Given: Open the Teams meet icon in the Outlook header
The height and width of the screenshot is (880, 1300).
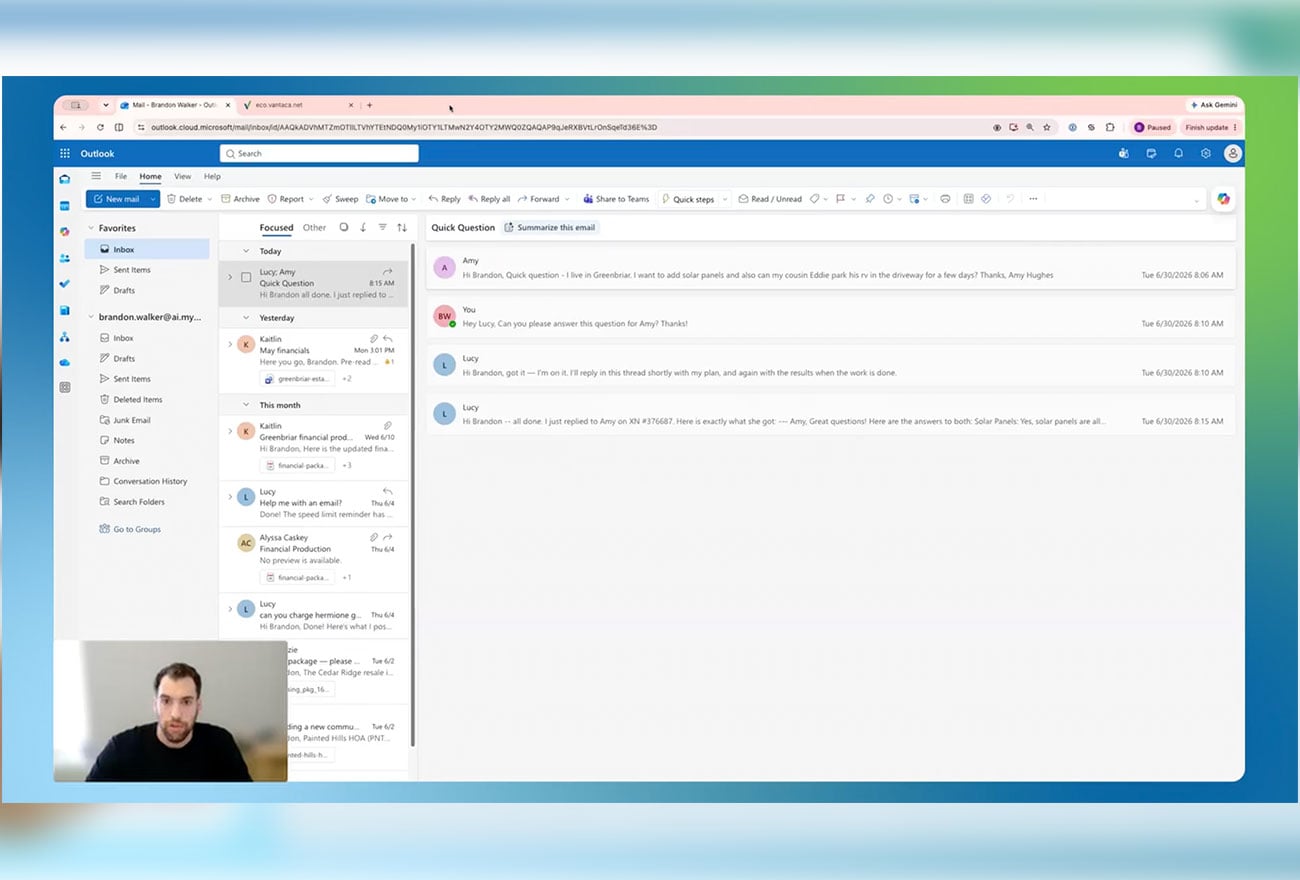Looking at the screenshot, I should (1124, 153).
